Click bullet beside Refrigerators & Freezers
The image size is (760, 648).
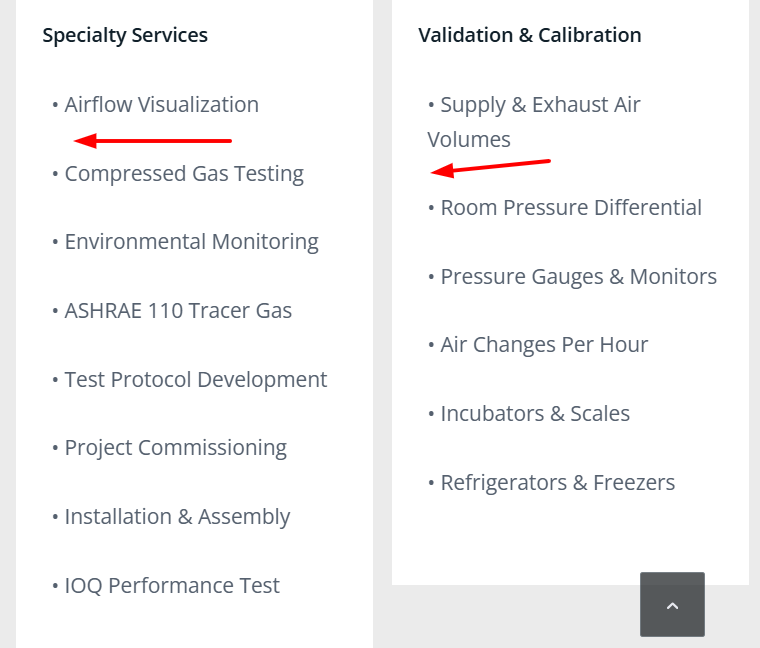(432, 483)
